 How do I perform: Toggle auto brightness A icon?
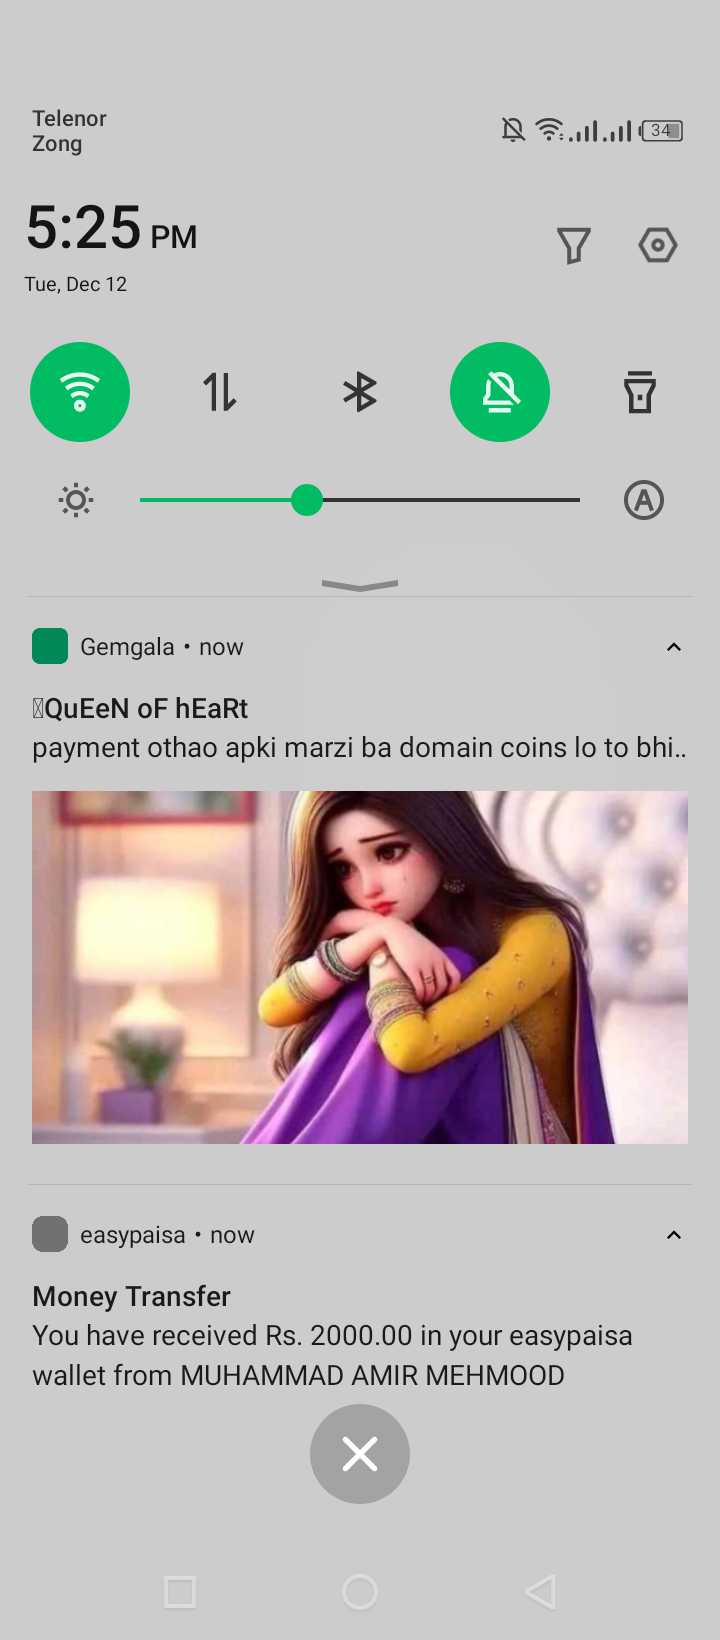644,500
